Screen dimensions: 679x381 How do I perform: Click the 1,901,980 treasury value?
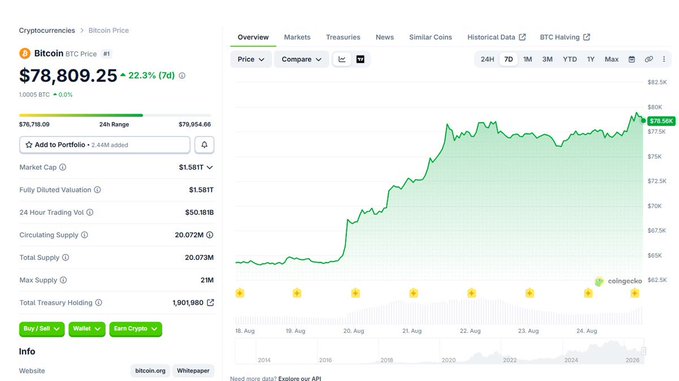click(188, 303)
